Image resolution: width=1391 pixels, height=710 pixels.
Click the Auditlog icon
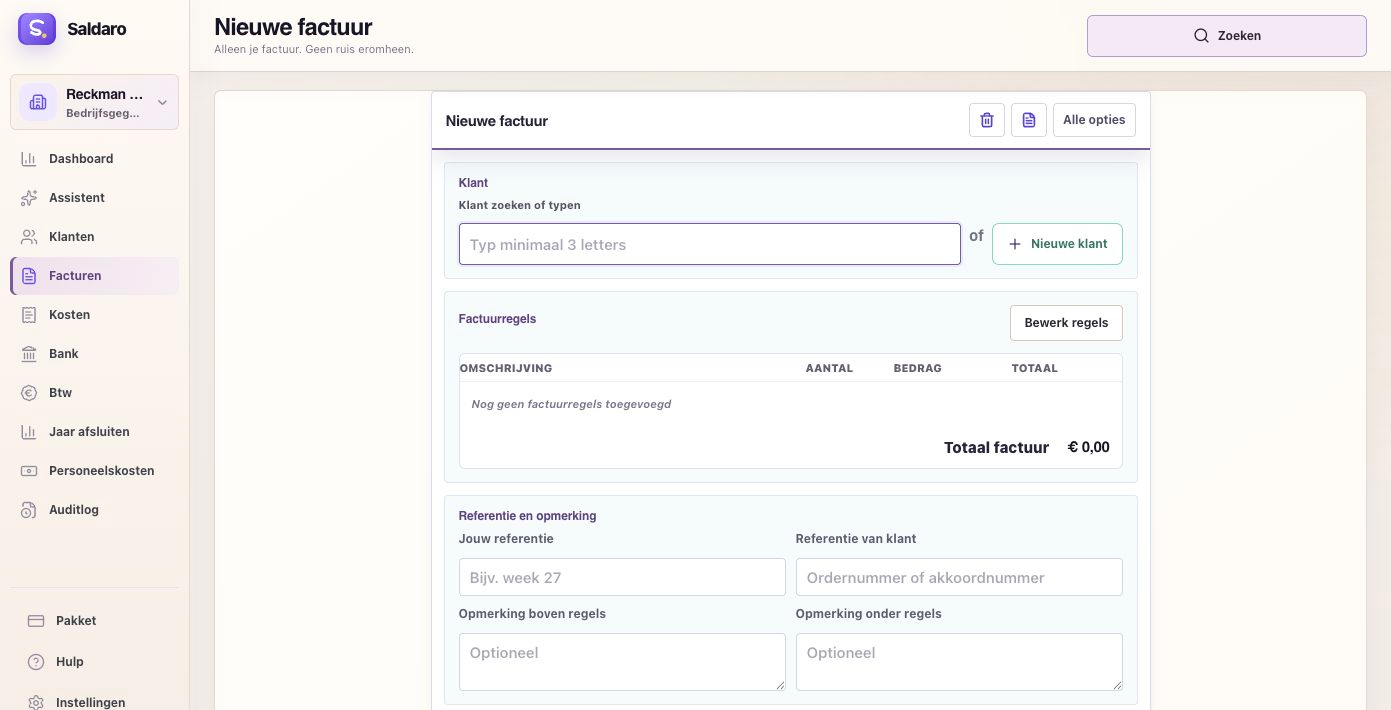pos(29,510)
